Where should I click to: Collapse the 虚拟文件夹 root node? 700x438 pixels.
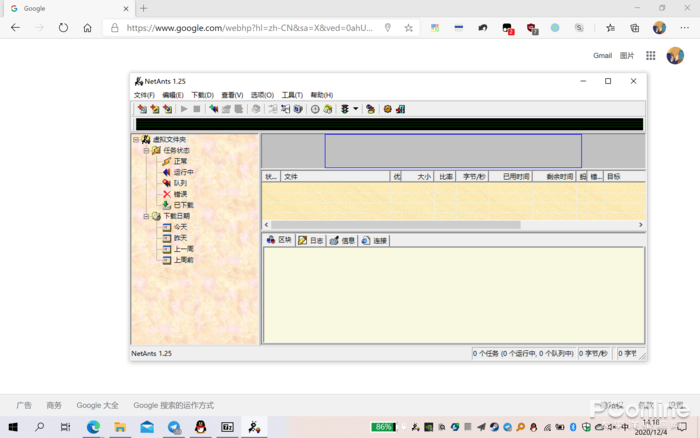(136, 140)
